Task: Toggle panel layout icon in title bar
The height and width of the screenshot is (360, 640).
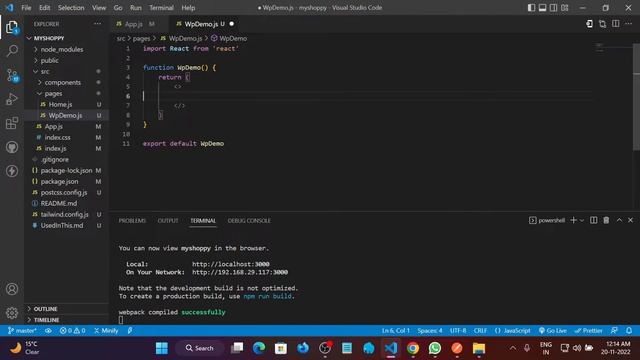Action: [542, 8]
